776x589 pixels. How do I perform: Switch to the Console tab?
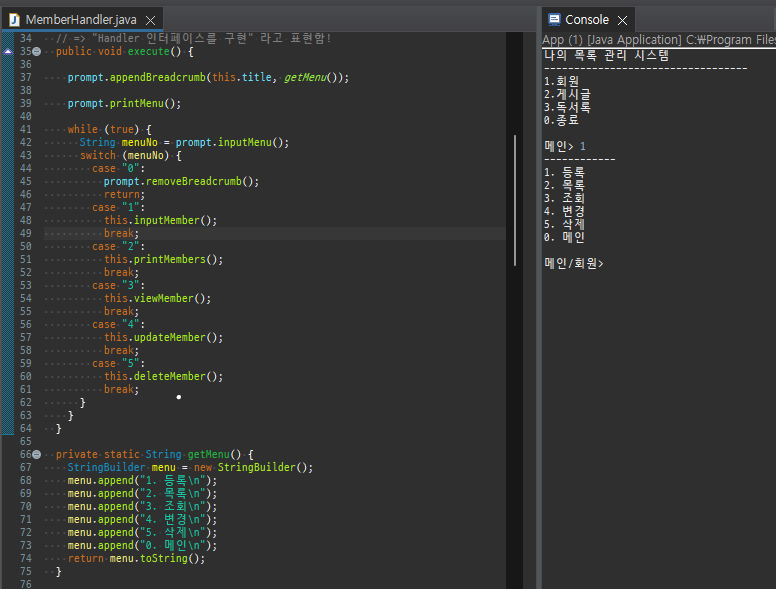[x=587, y=20]
